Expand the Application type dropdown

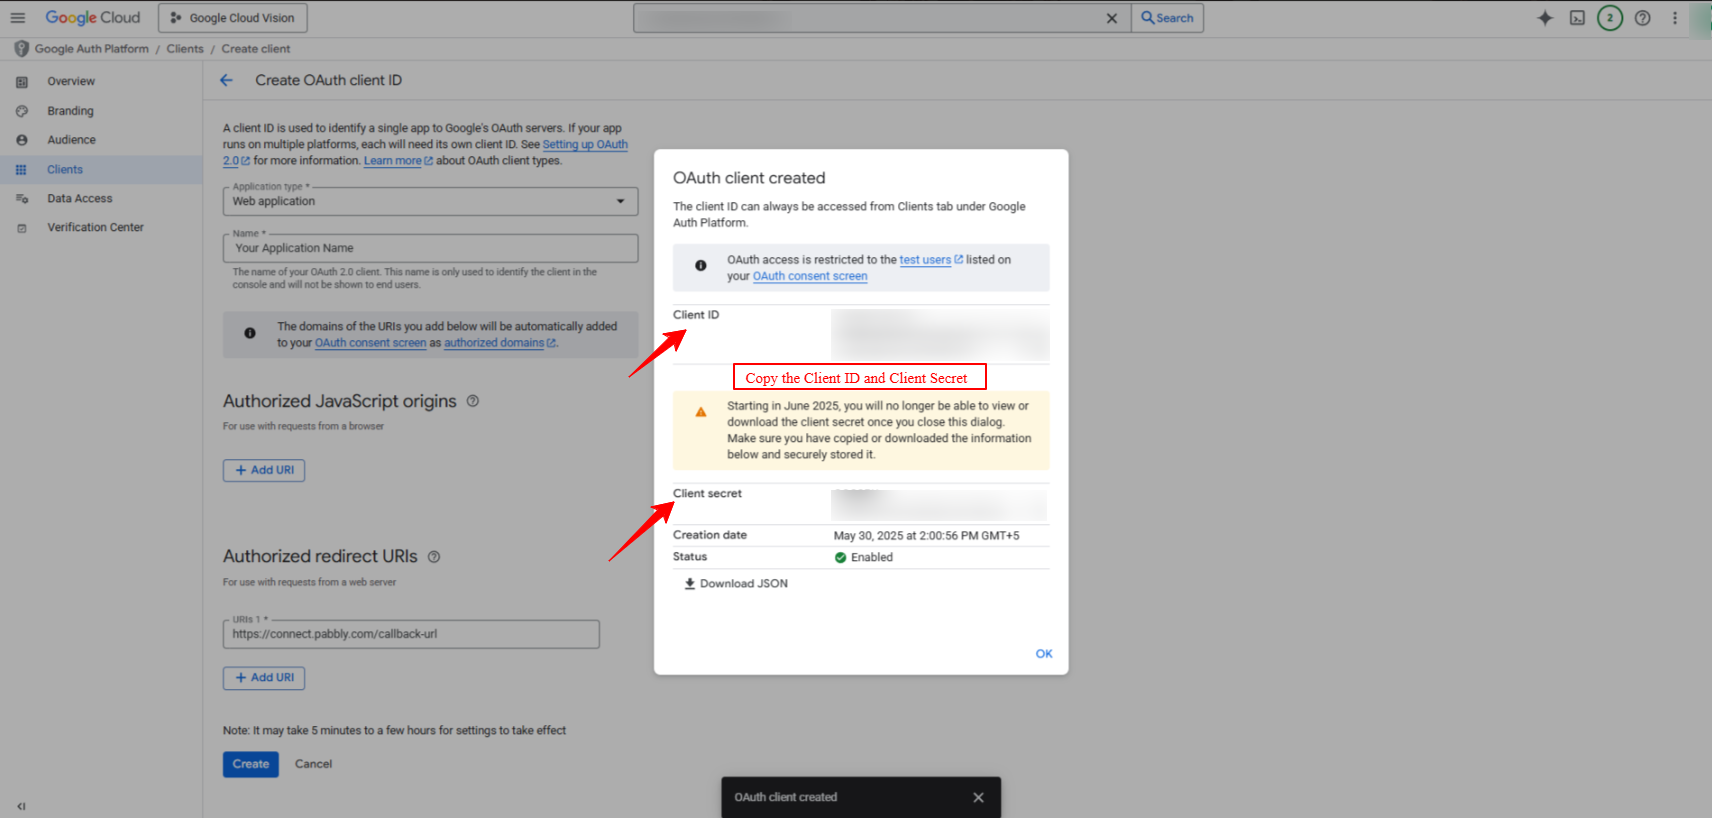coord(430,201)
